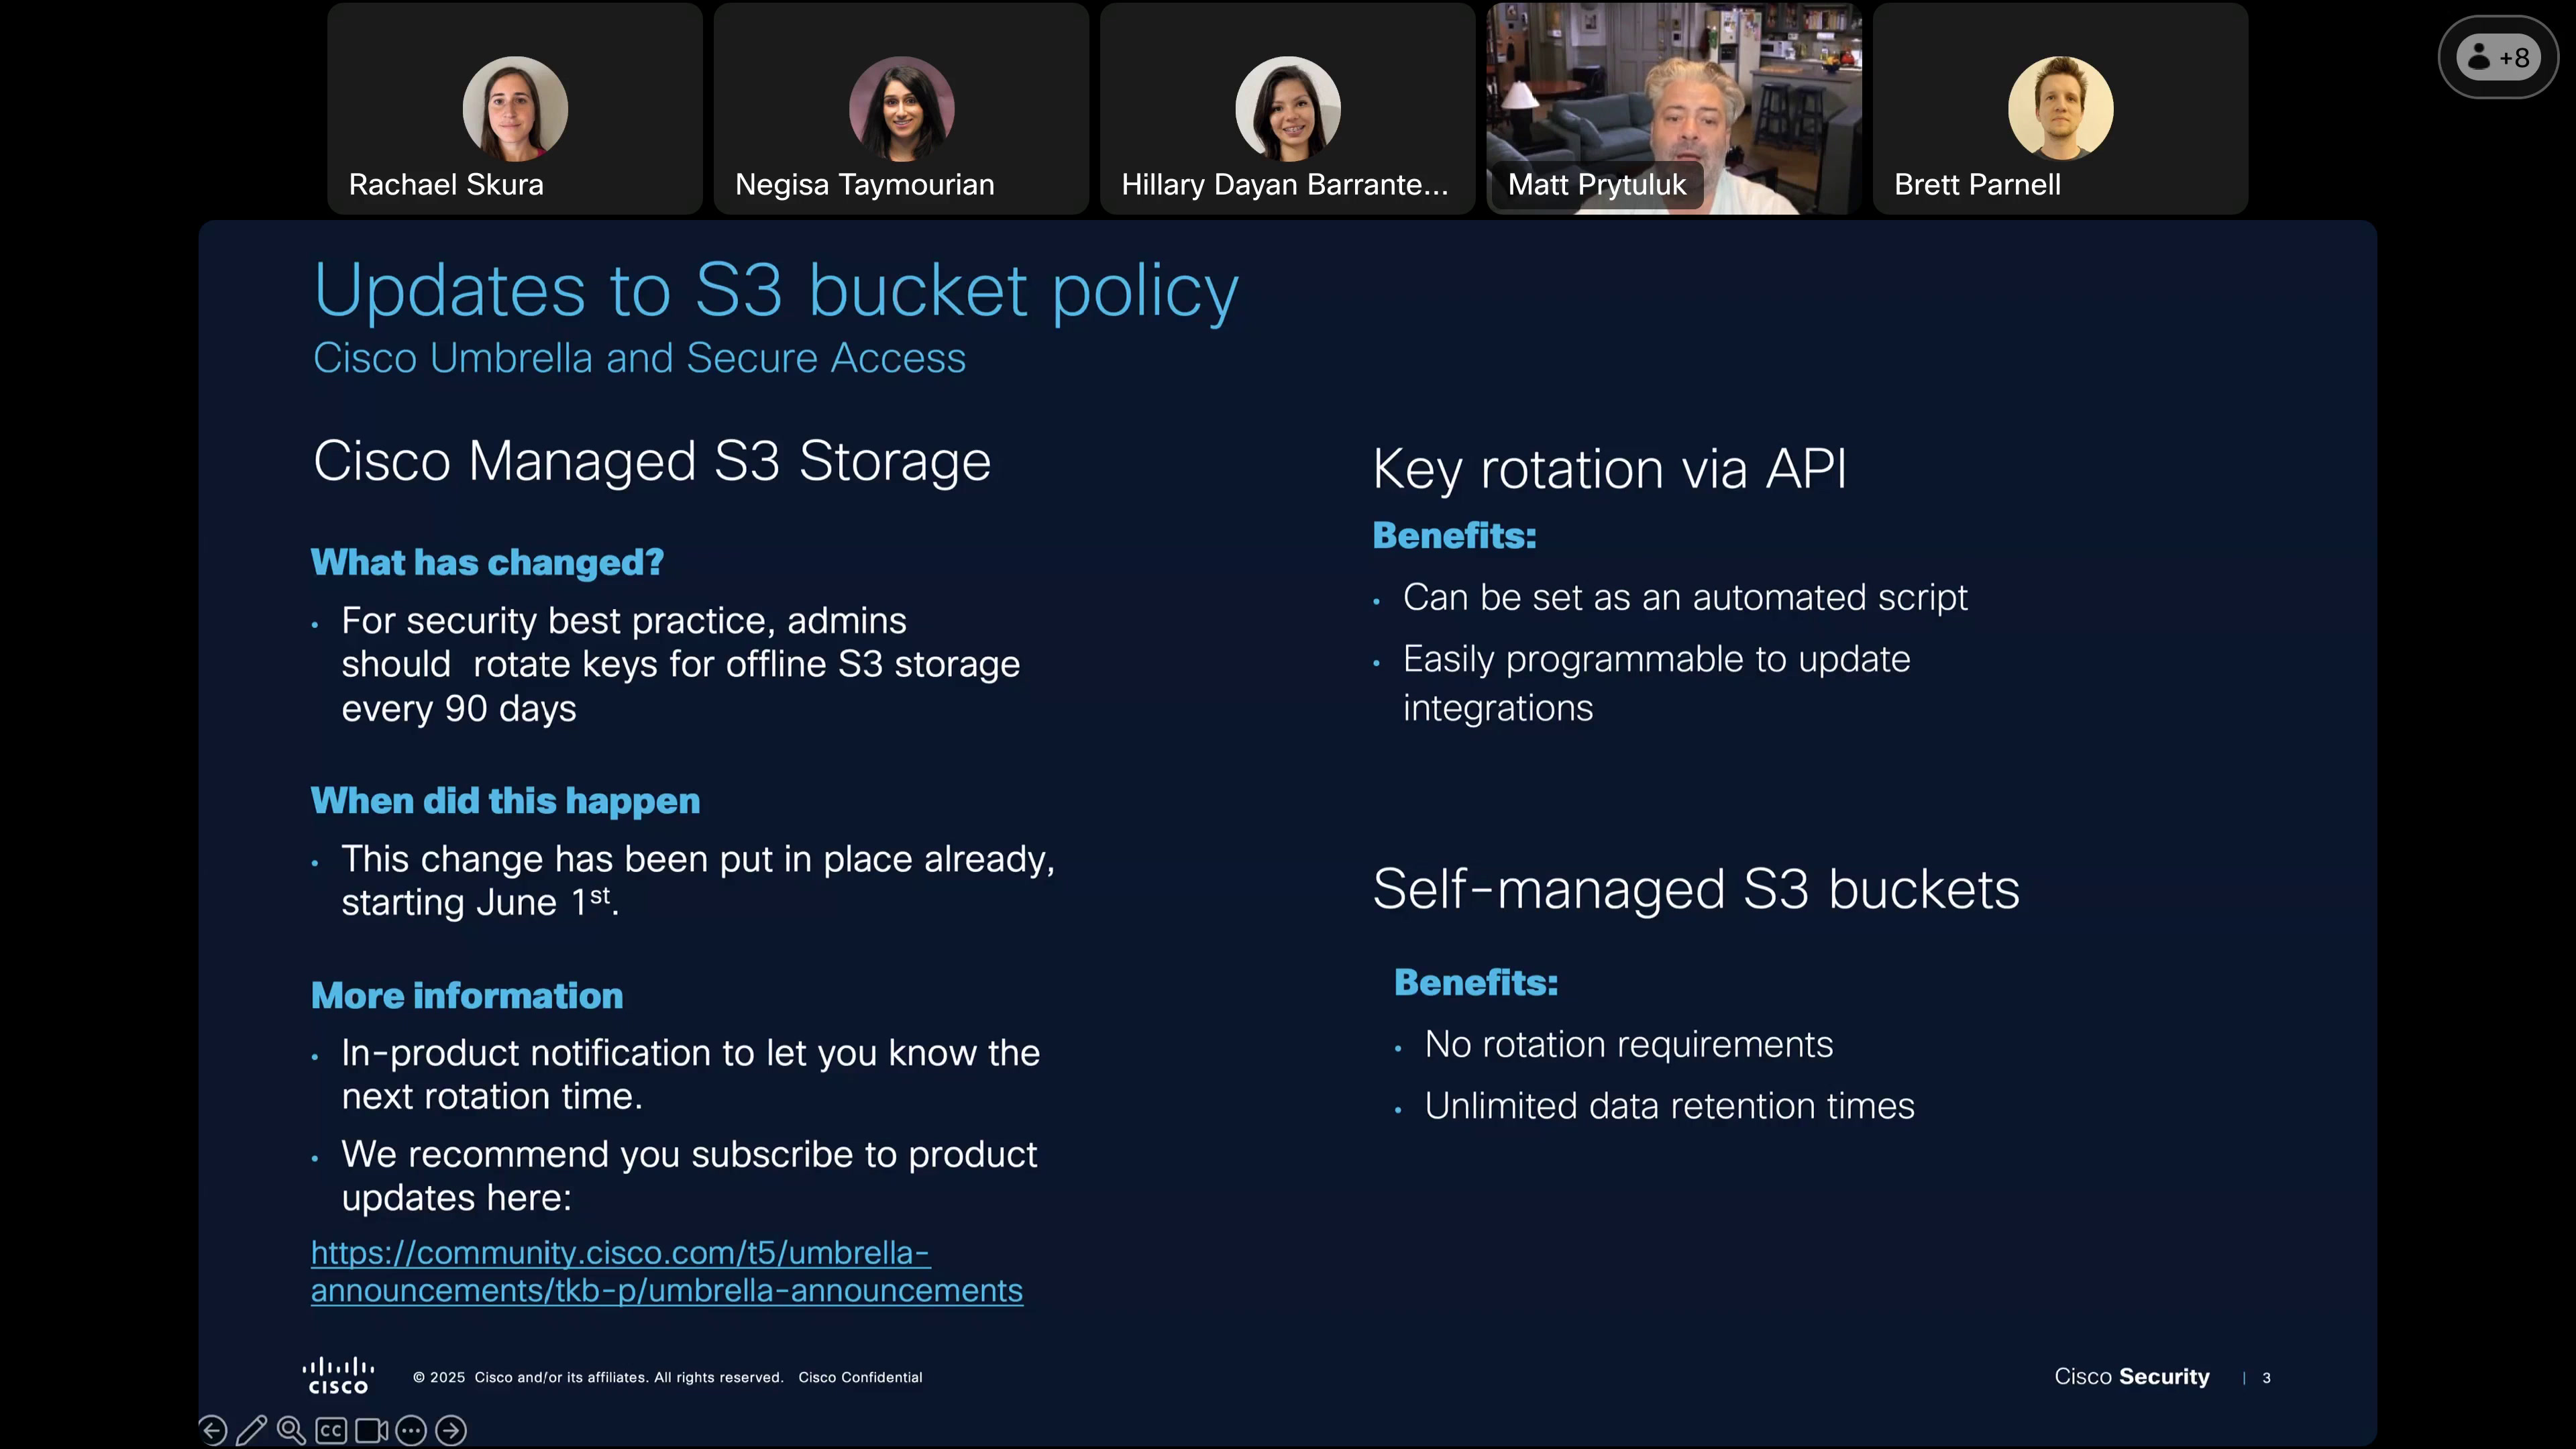This screenshot has height=1449, width=2576.
Task: Click Negisa Taymourian's avatar photo
Action: pyautogui.click(x=901, y=108)
